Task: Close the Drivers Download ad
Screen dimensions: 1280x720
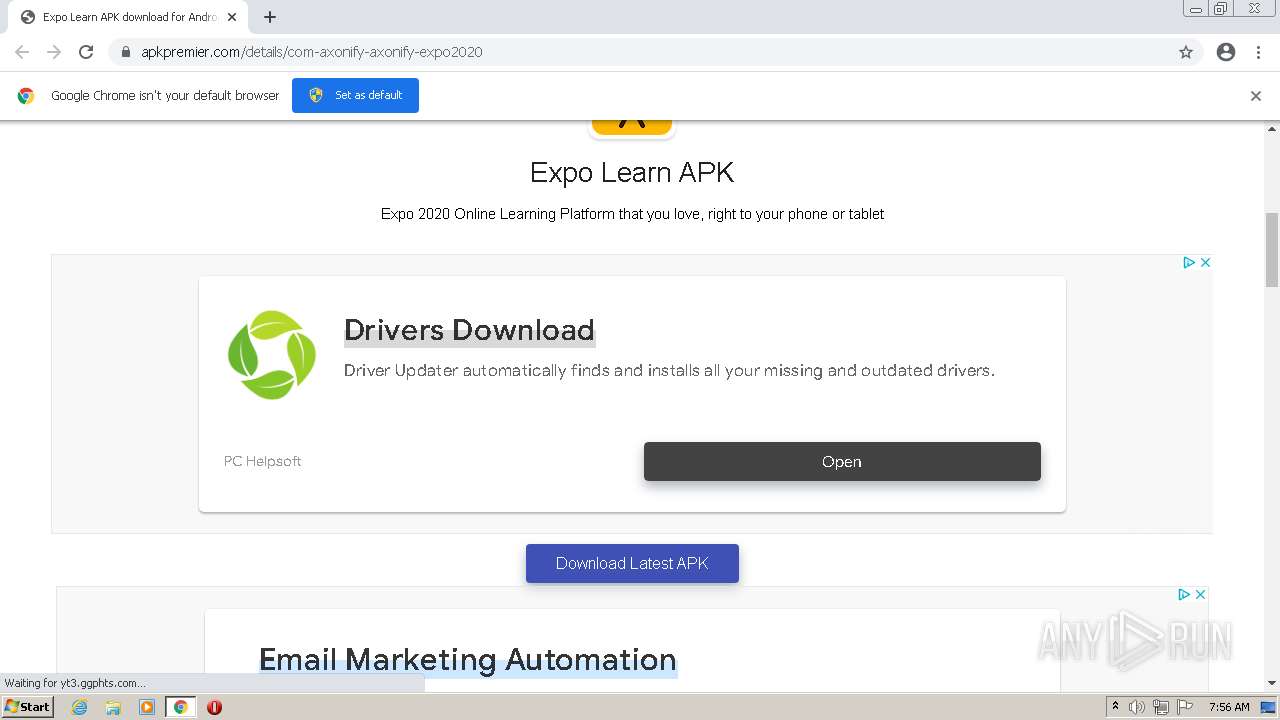Action: (1205, 262)
